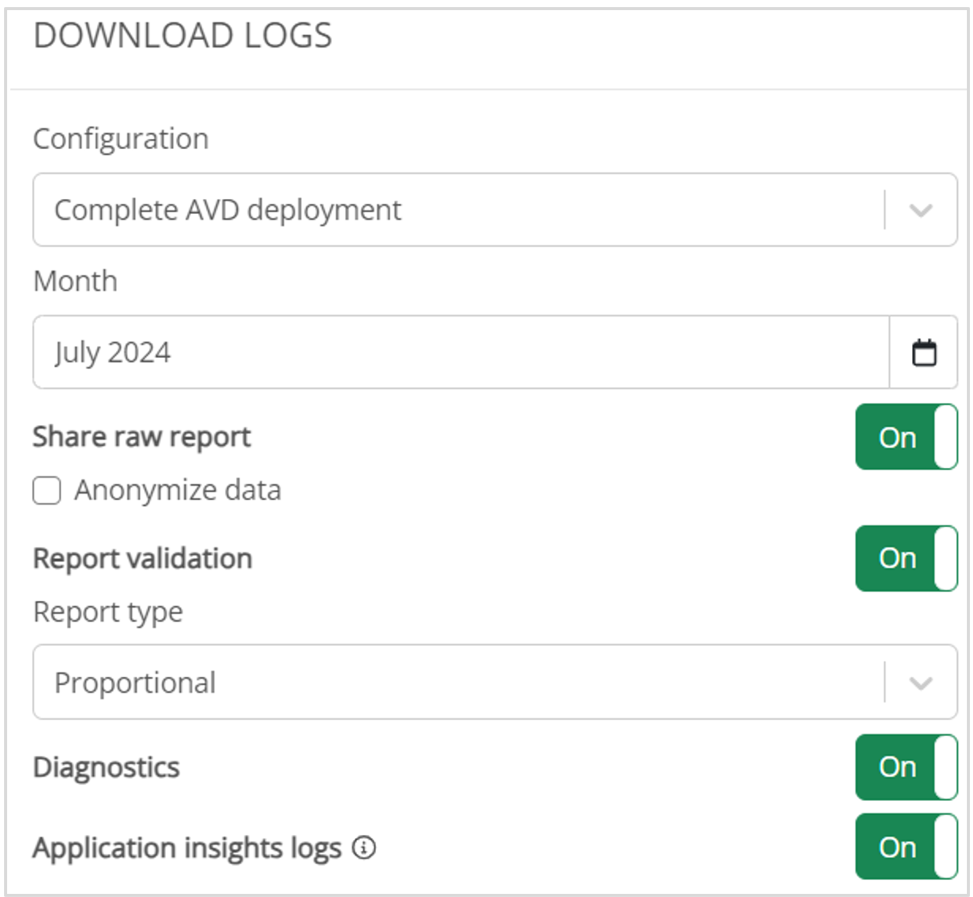The image size is (973, 897).
Task: Click the Diagnostics label text
Action: coord(107,767)
